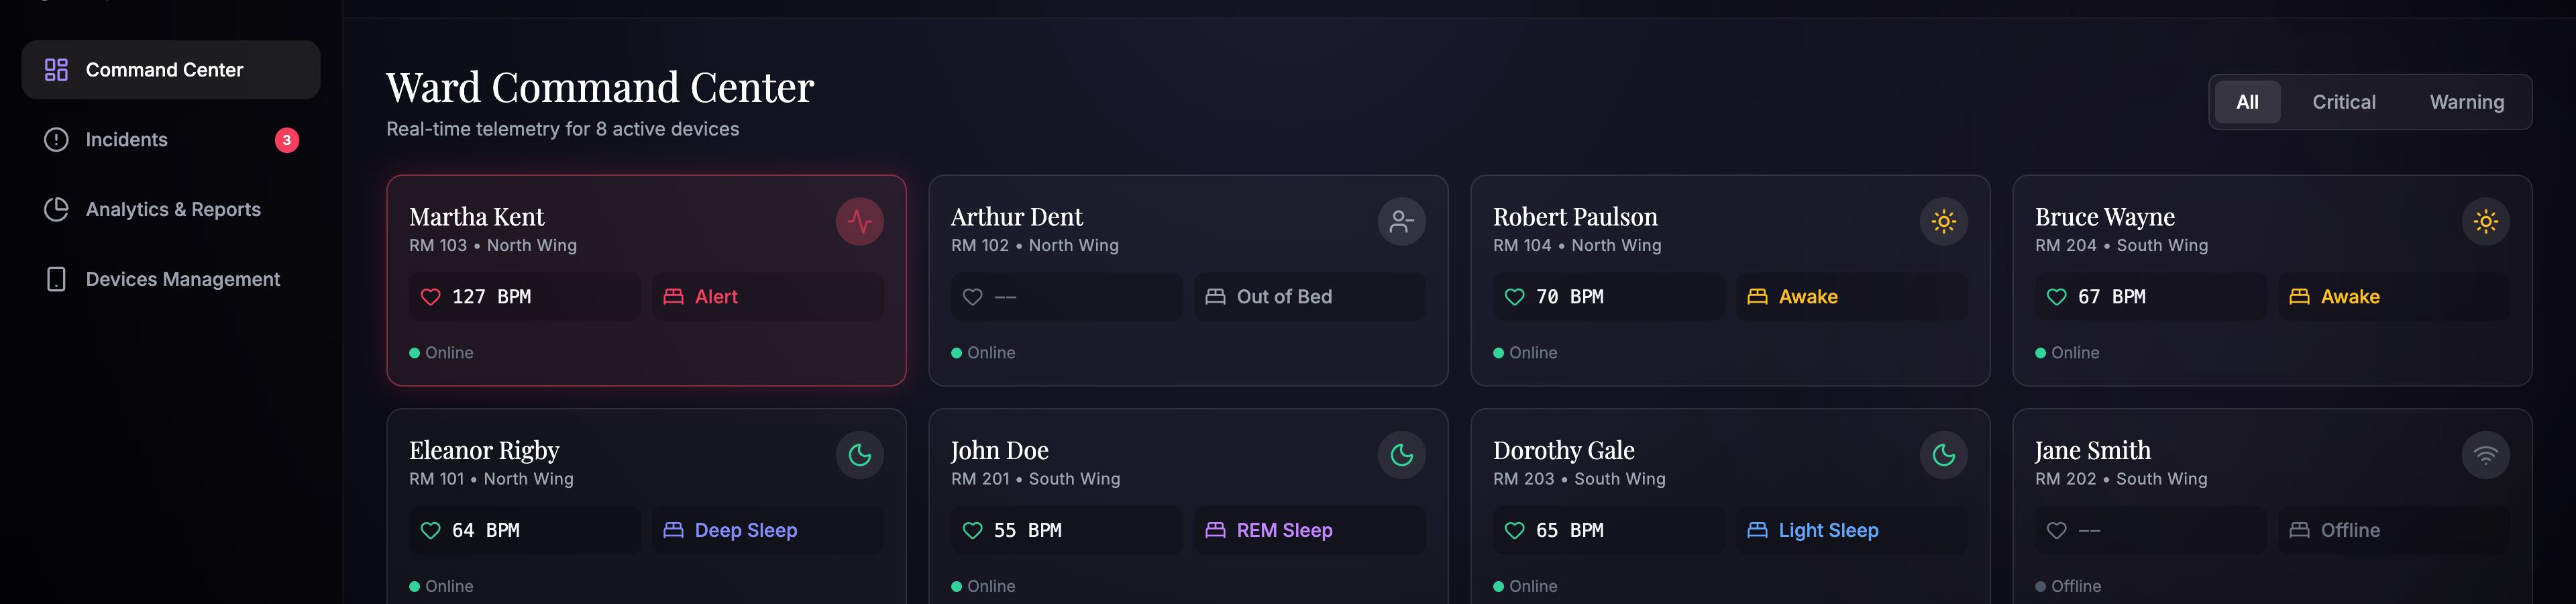Image resolution: width=2576 pixels, height=604 pixels.
Task: Click the pulse alert icon on Martha Kent's card
Action: click(859, 221)
